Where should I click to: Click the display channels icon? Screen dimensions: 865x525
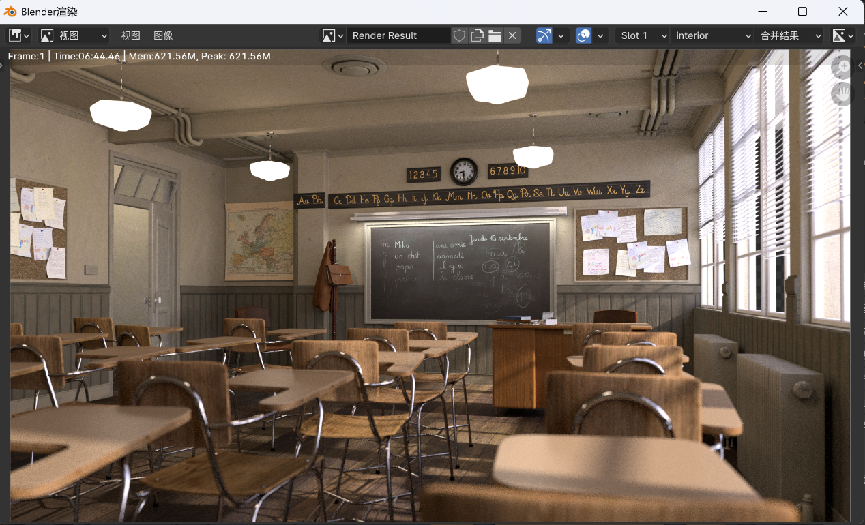841,35
